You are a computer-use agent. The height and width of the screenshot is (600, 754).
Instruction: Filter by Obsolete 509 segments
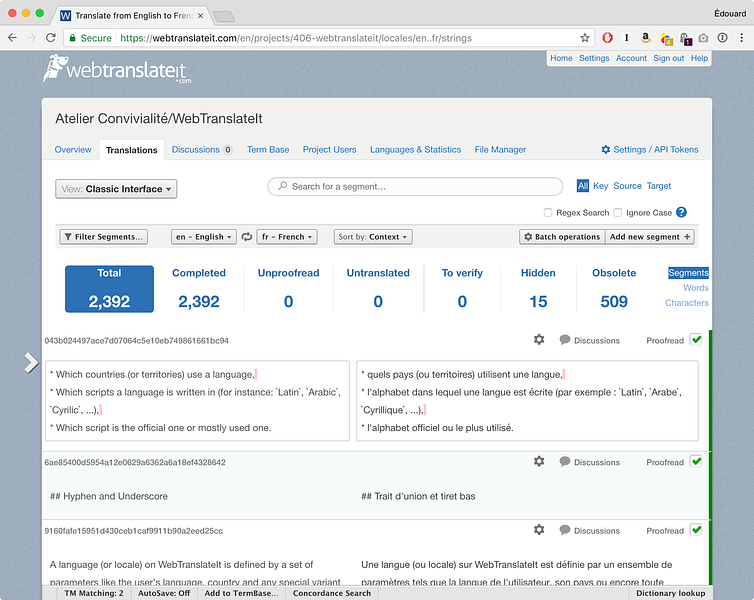[614, 289]
